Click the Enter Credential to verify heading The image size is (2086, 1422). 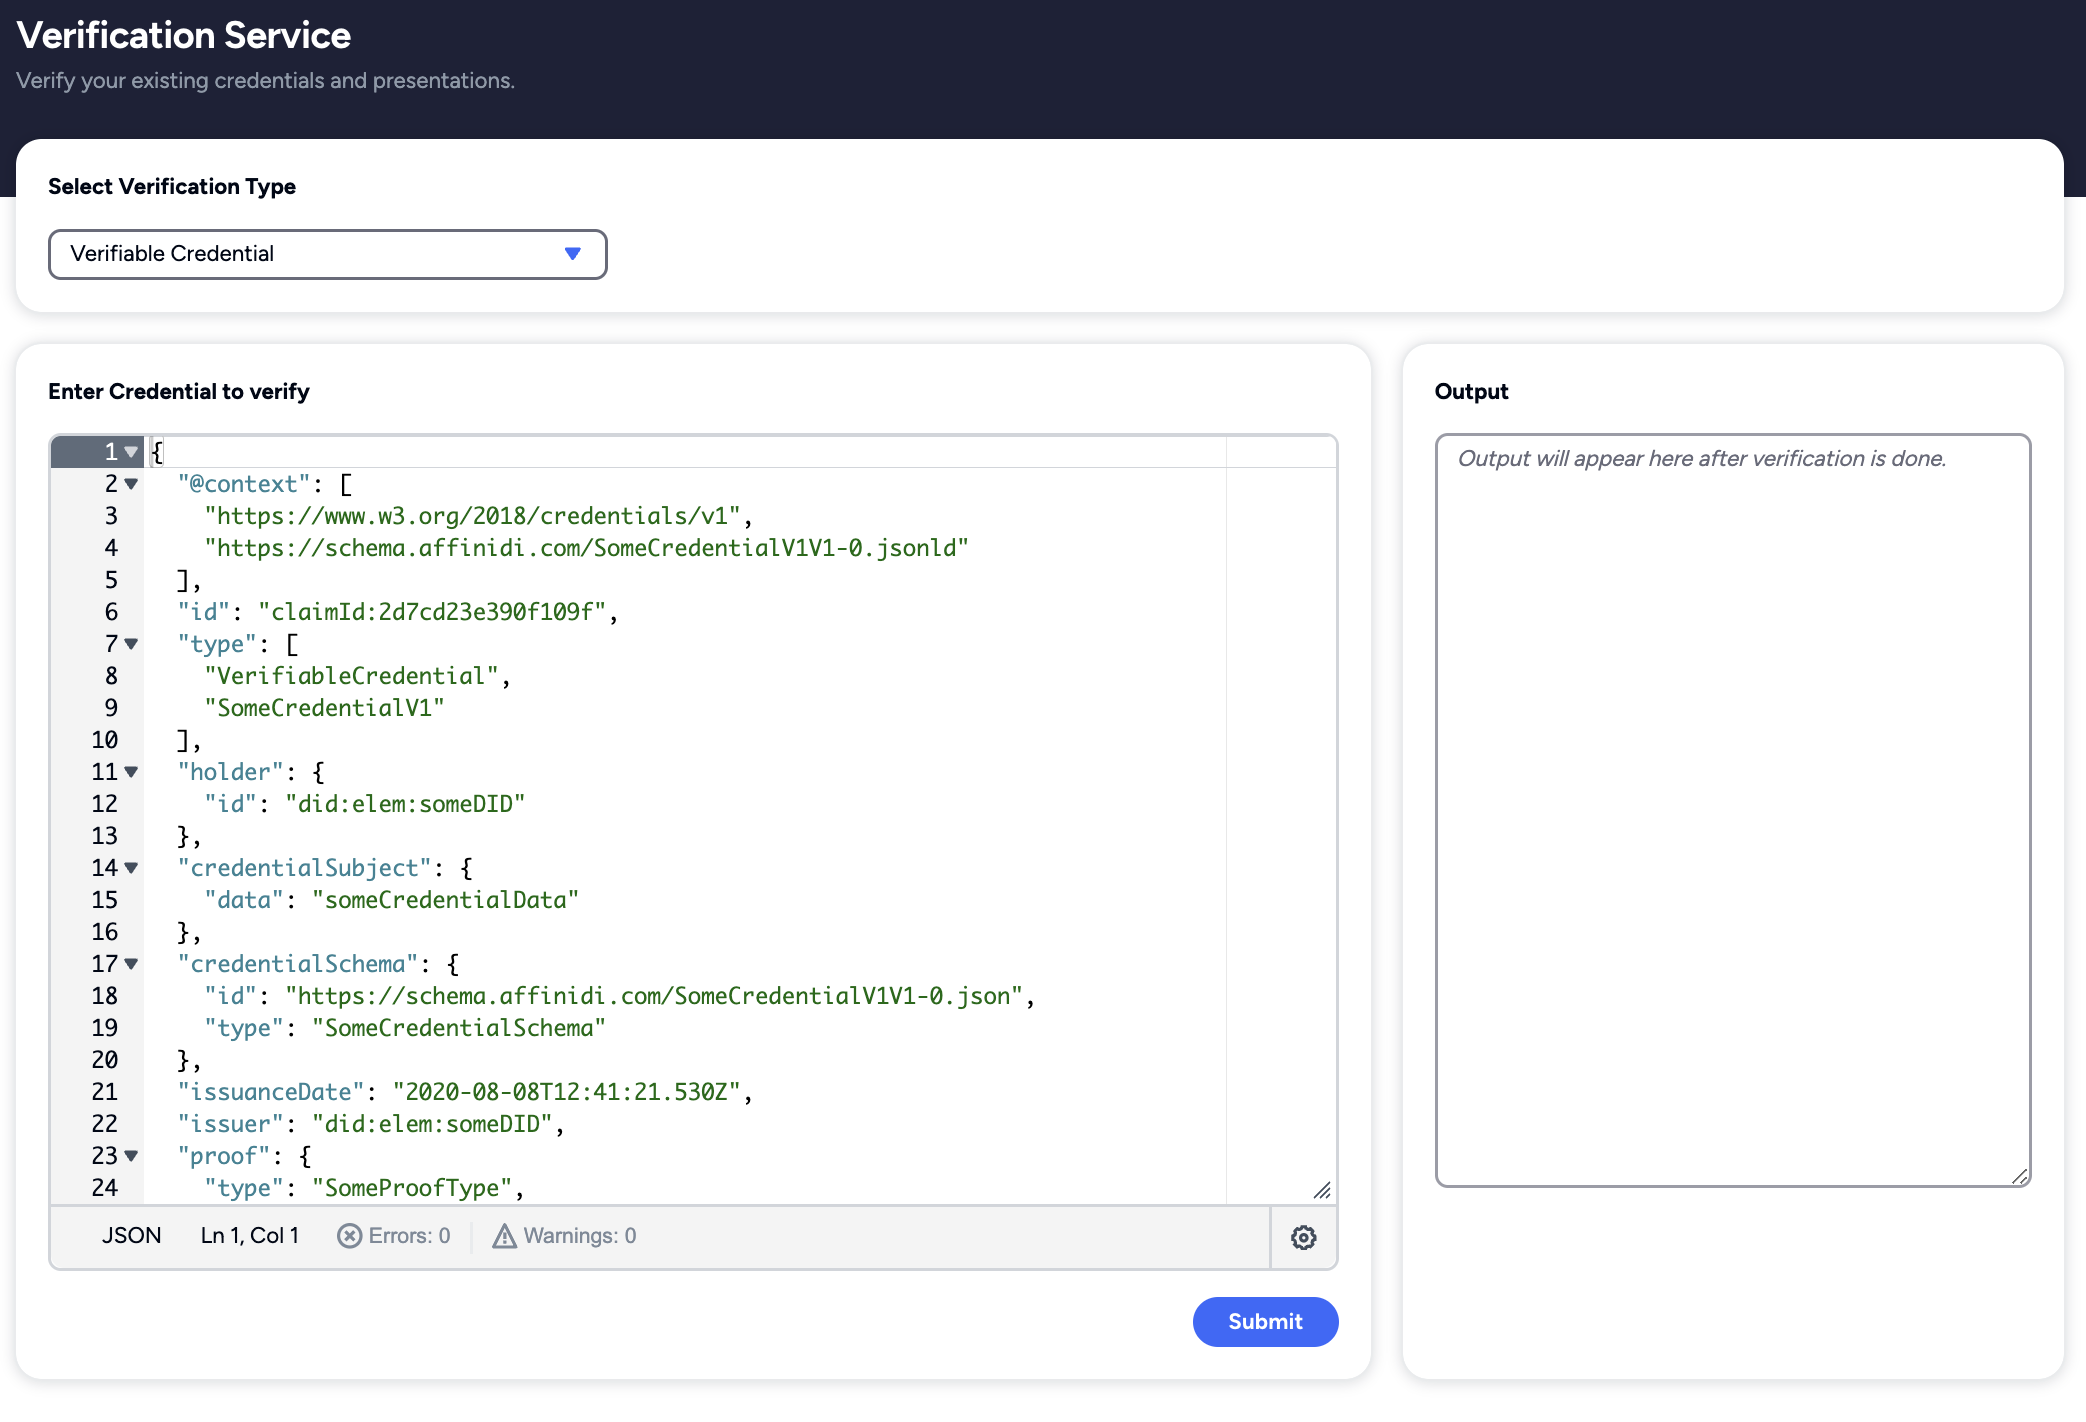coord(179,392)
